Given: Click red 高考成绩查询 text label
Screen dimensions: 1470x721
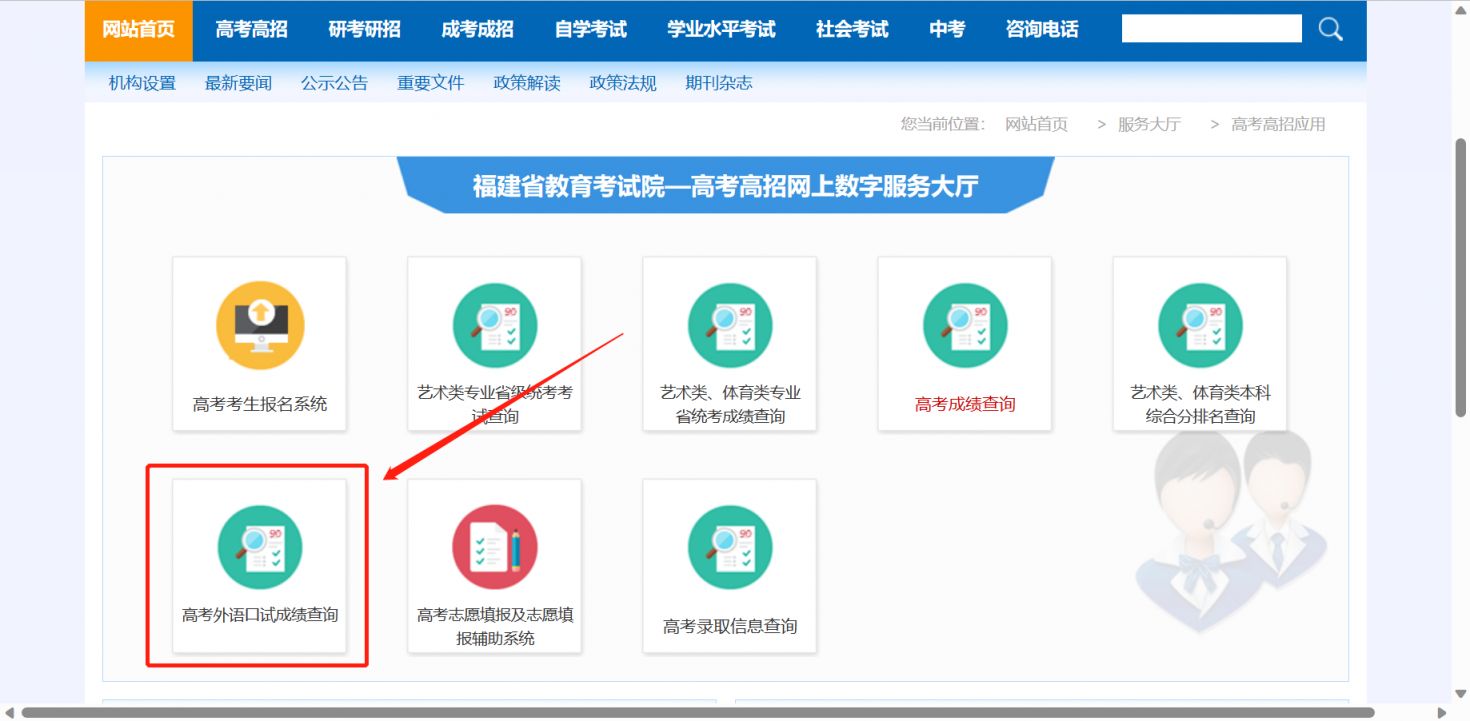Looking at the screenshot, I should coord(965,404).
